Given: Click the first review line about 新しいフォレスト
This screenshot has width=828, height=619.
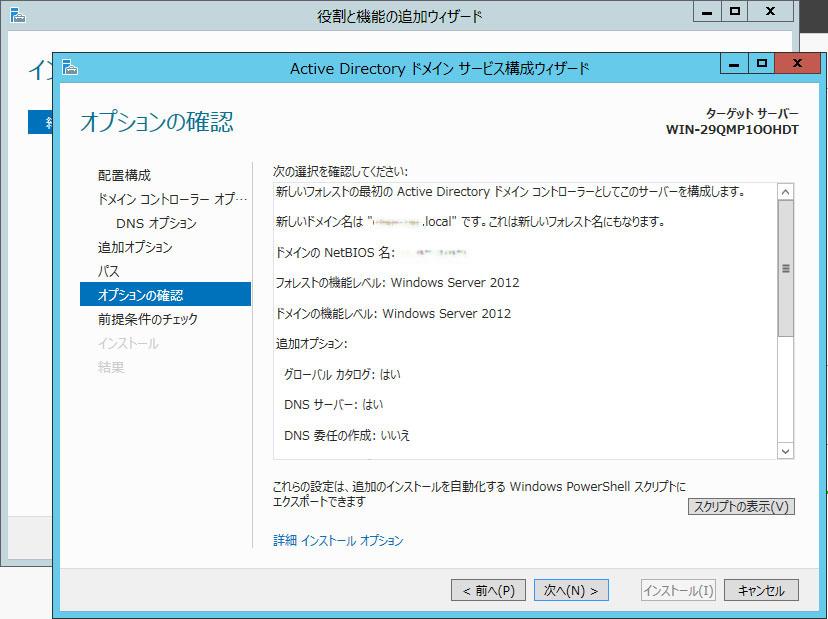Looking at the screenshot, I should click(510, 192).
